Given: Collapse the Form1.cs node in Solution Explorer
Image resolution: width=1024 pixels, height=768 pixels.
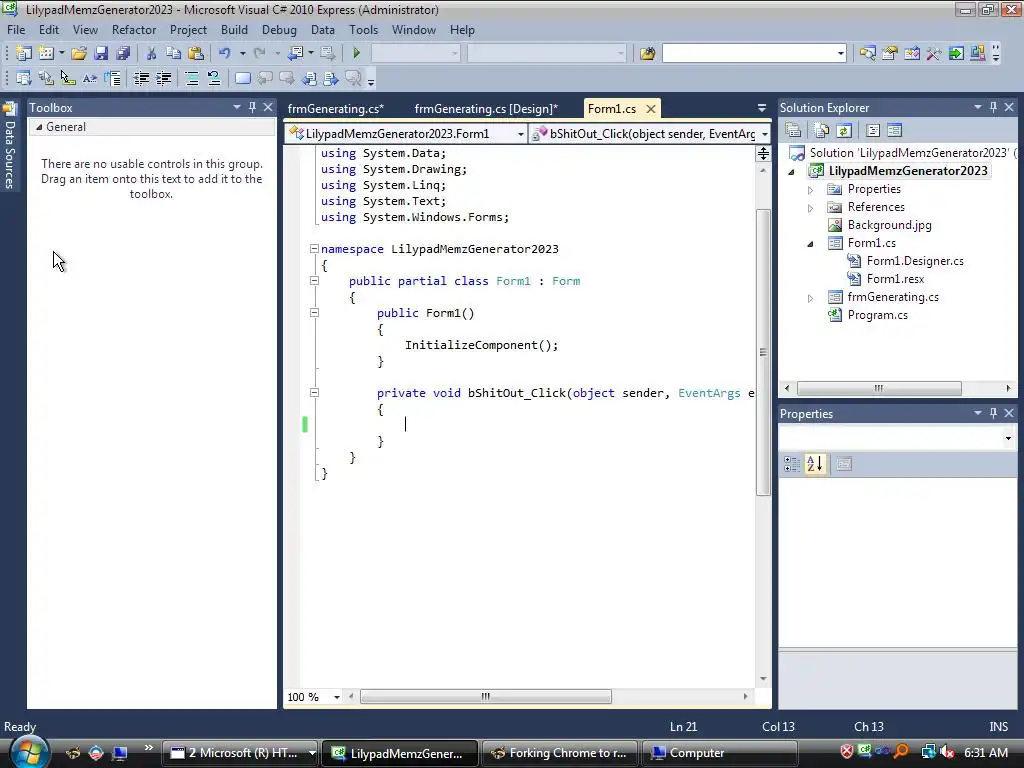Looking at the screenshot, I should 810,244.
